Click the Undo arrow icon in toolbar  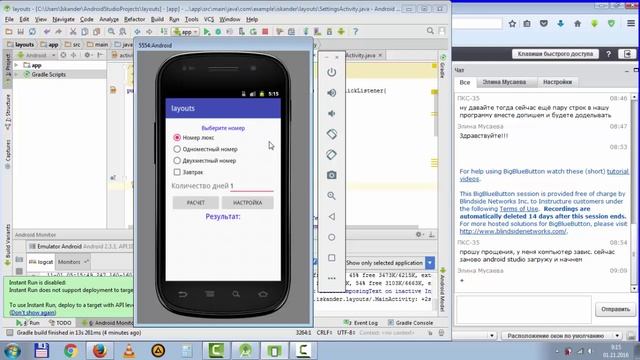[47, 31]
